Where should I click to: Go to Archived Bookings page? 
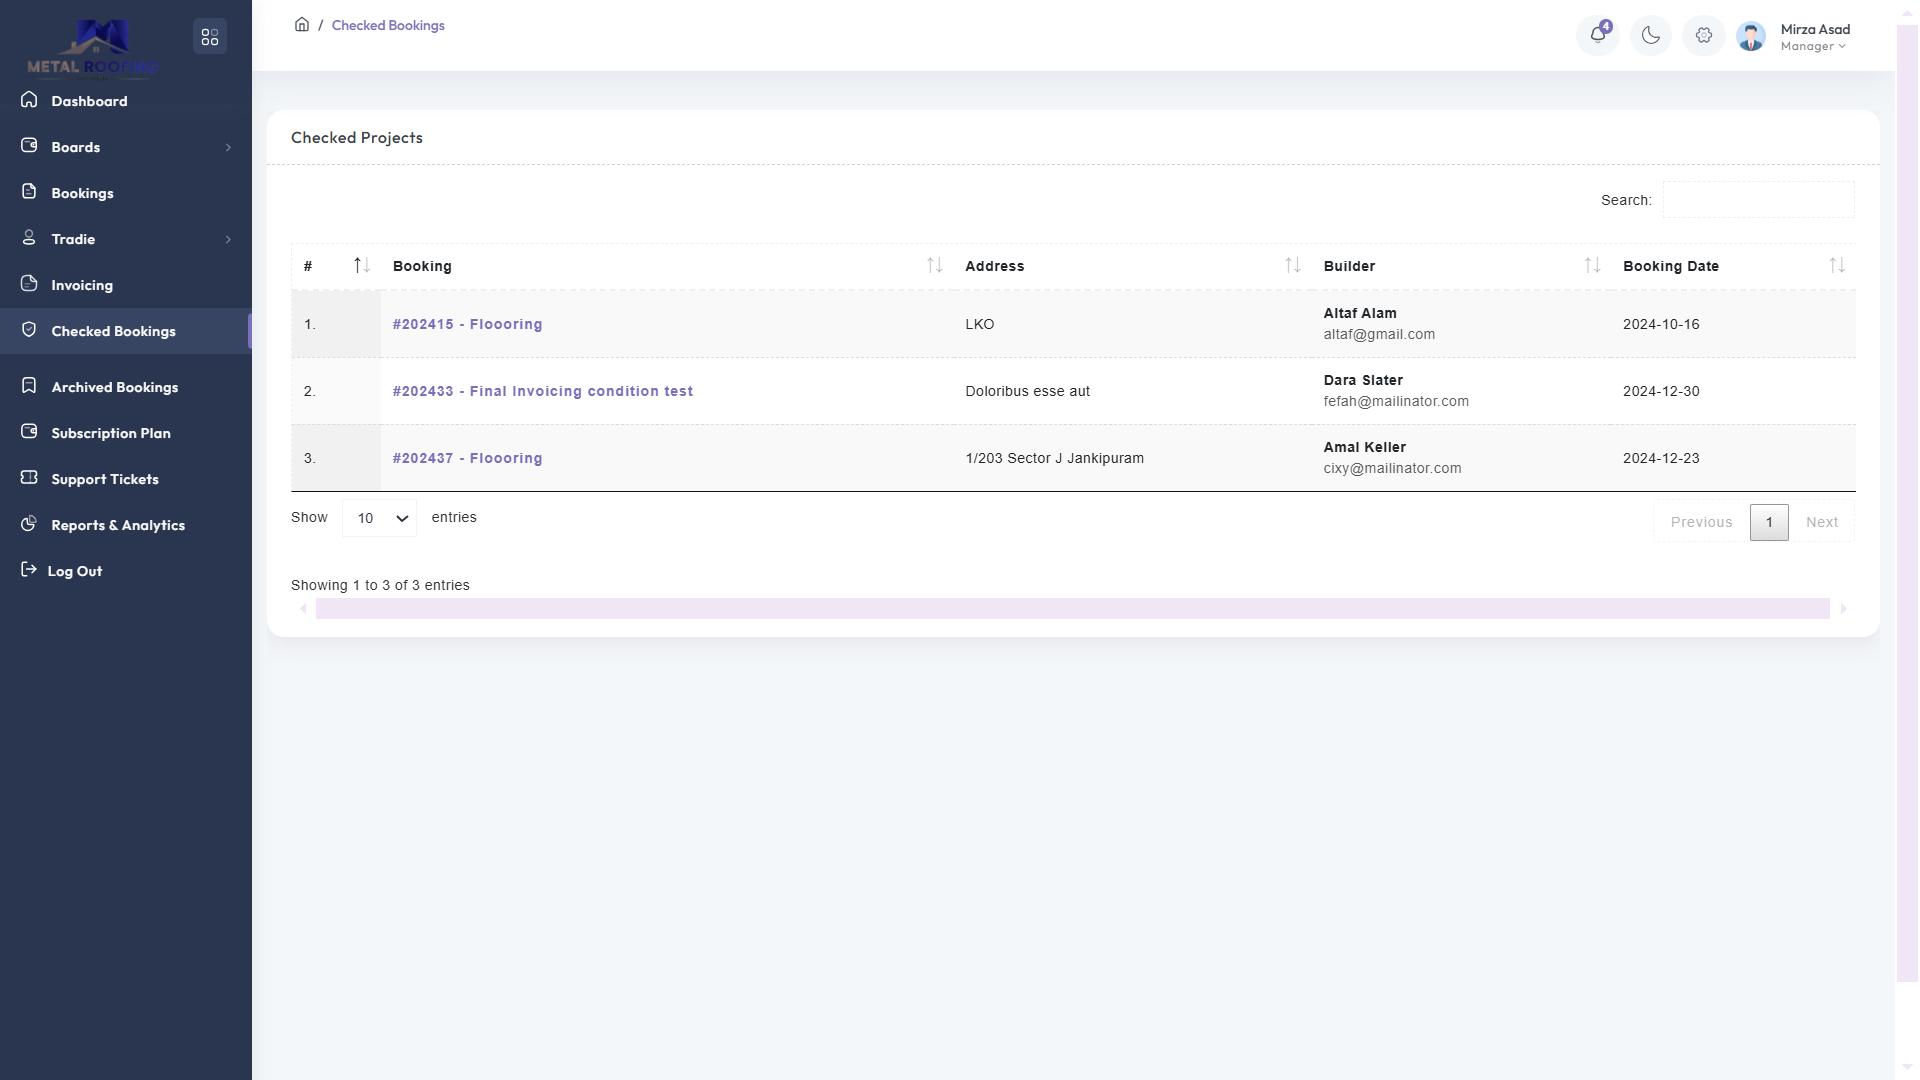tap(114, 387)
